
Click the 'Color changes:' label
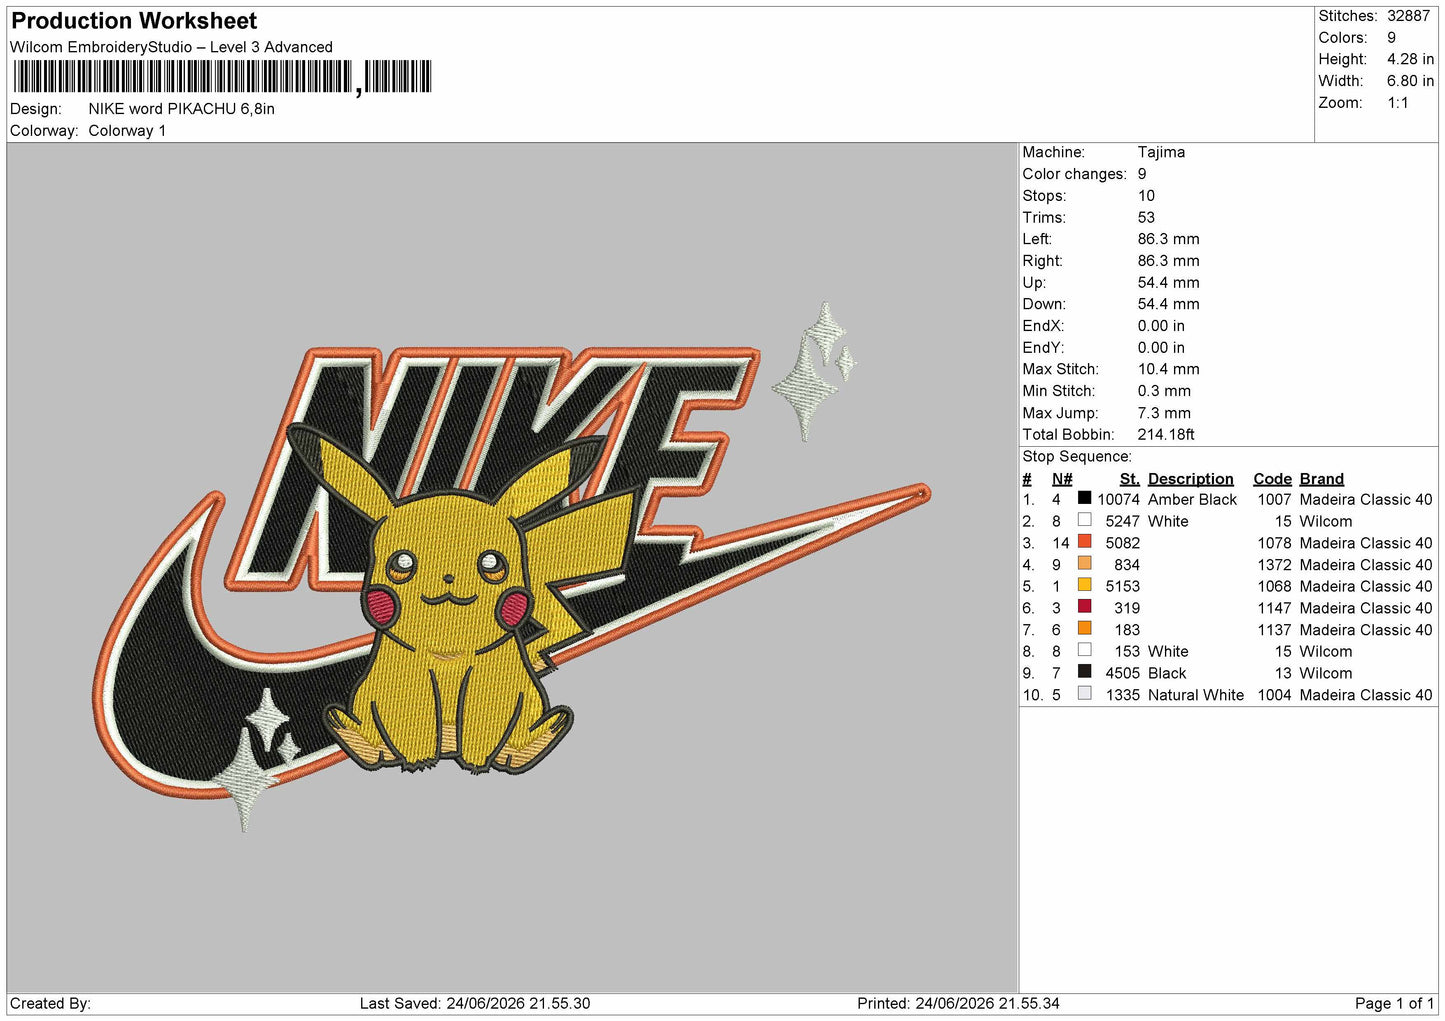[1074, 174]
